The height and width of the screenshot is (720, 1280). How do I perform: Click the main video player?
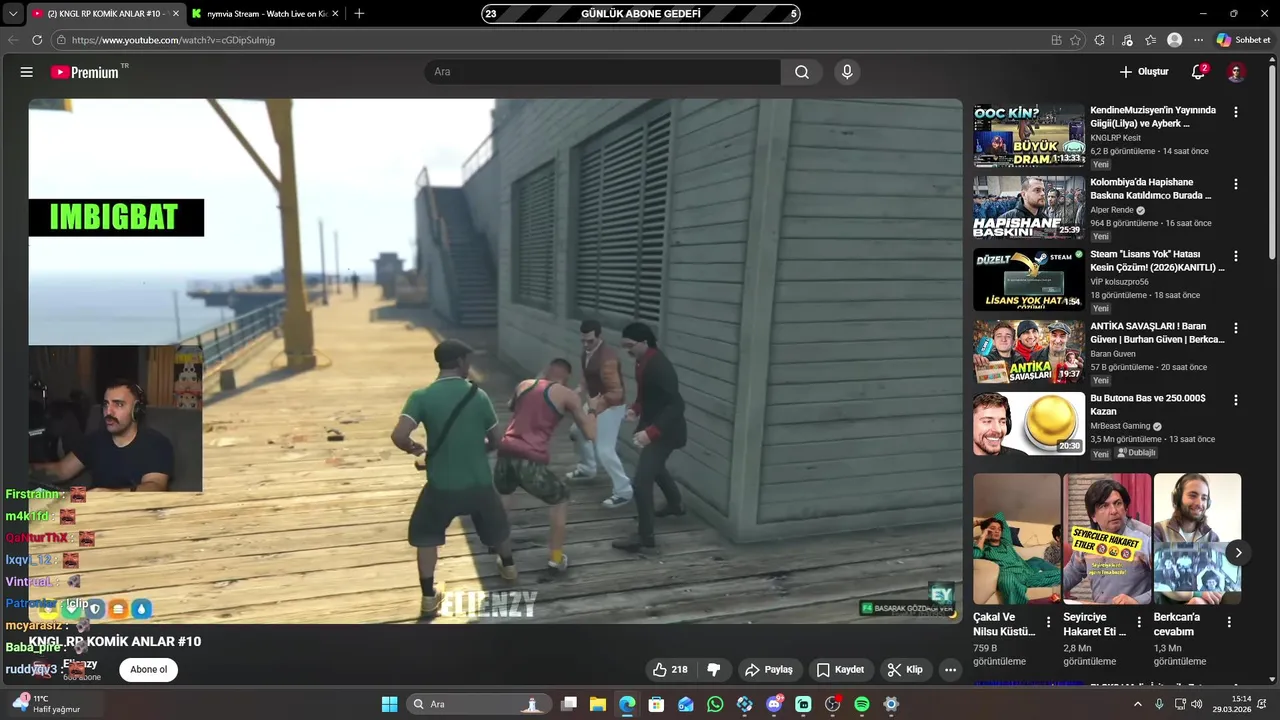495,361
